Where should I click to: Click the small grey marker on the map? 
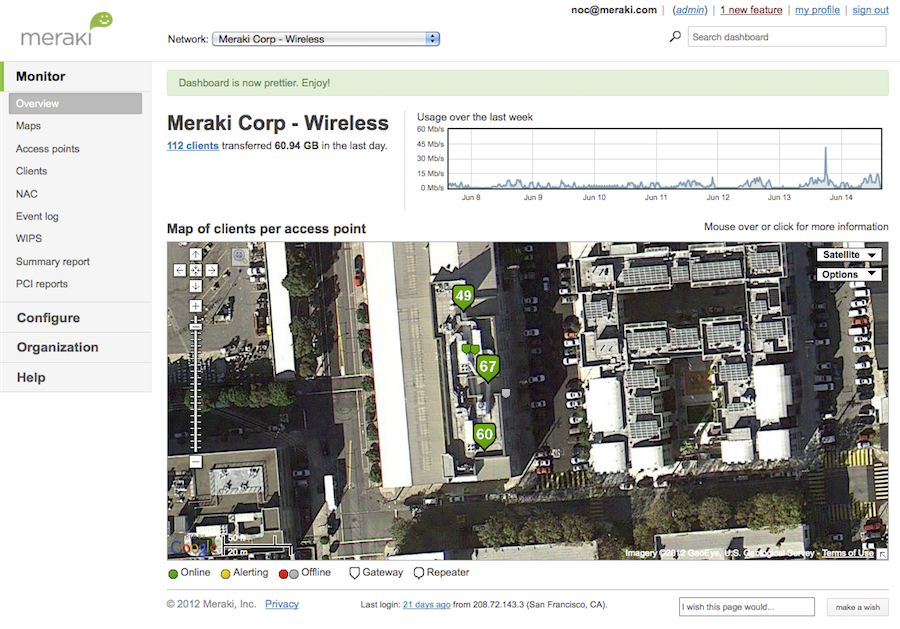(x=506, y=393)
